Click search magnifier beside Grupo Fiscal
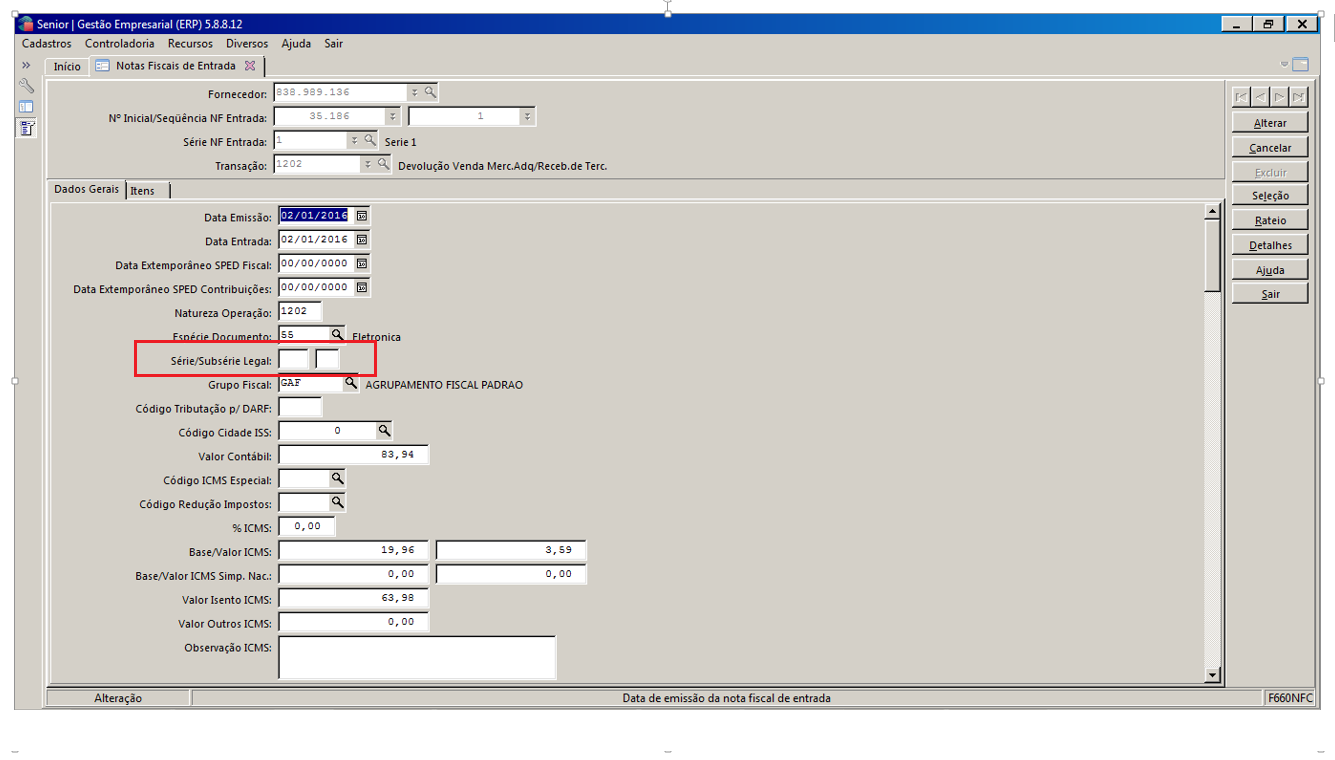Viewport: 1335px width, 760px height. (351, 383)
